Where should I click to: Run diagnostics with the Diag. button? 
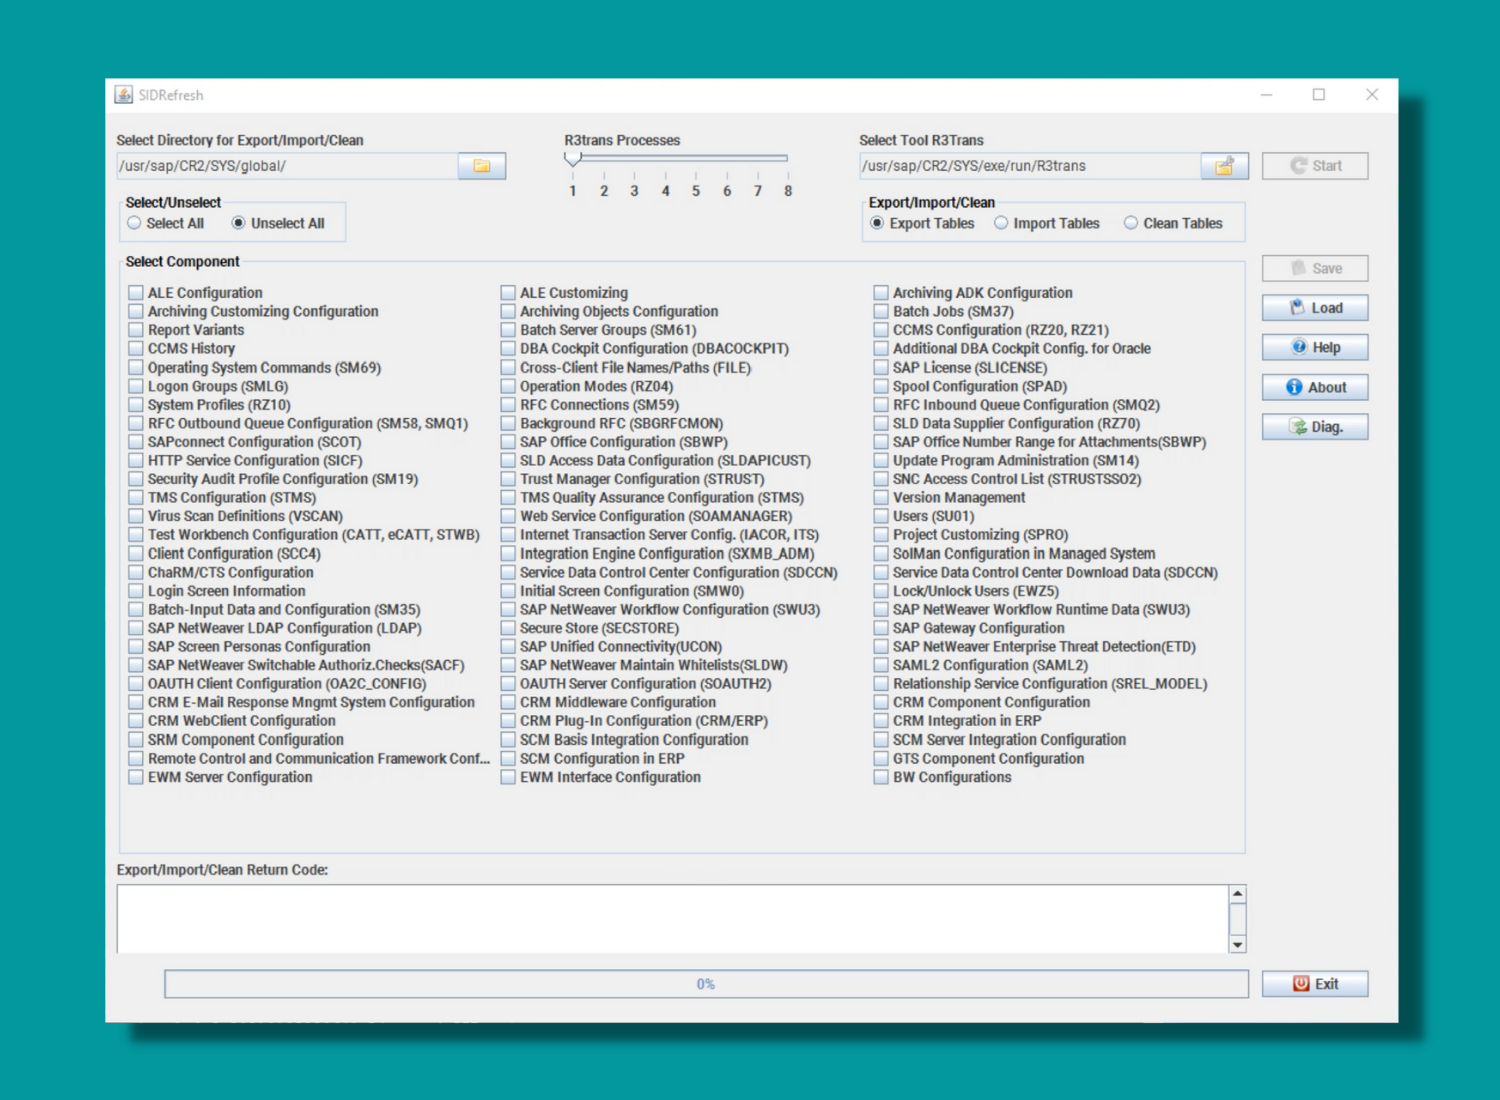coord(1315,427)
